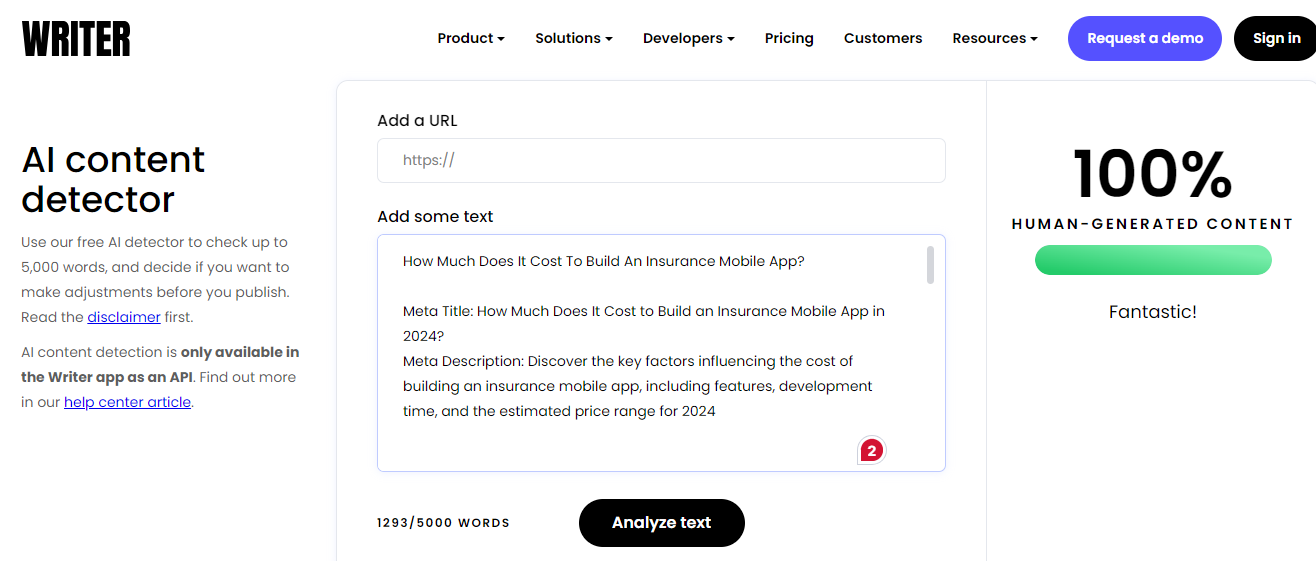This screenshot has height=561, width=1316.
Task: Click the text area vertical scrollbar
Action: [931, 265]
